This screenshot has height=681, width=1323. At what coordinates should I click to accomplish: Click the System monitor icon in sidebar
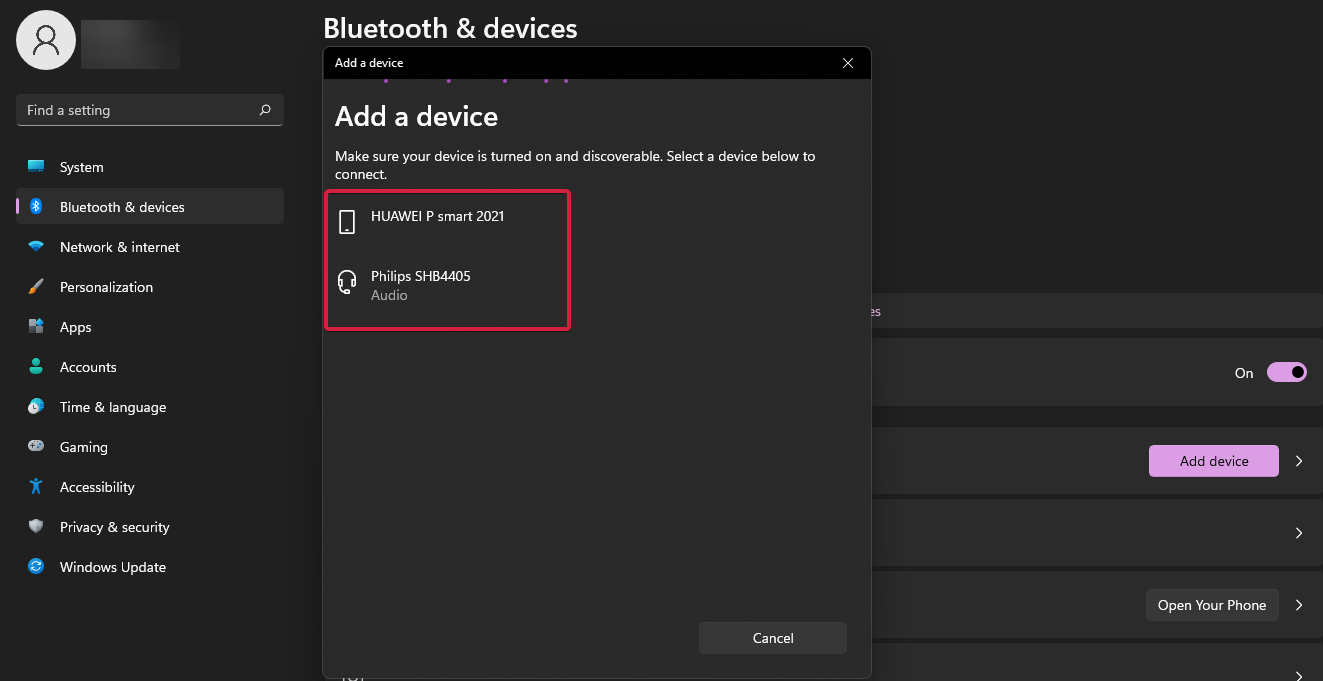(36, 167)
